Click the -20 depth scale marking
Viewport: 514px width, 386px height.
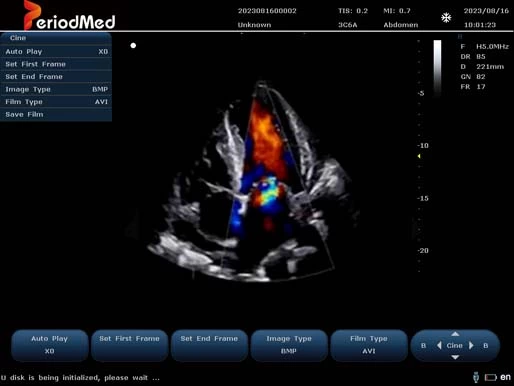pos(423,251)
